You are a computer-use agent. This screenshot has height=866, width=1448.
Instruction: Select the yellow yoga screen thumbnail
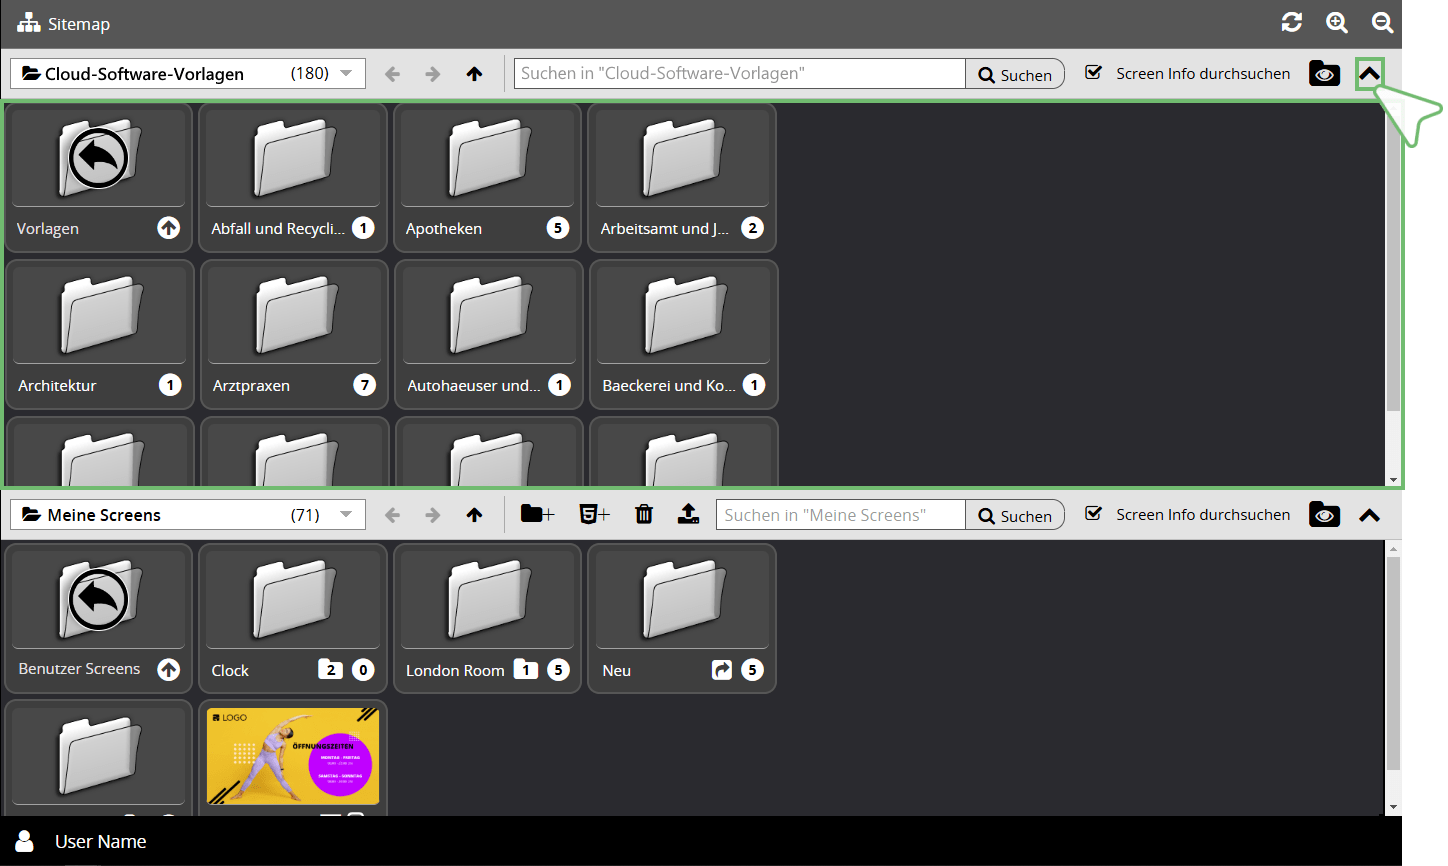(x=293, y=756)
